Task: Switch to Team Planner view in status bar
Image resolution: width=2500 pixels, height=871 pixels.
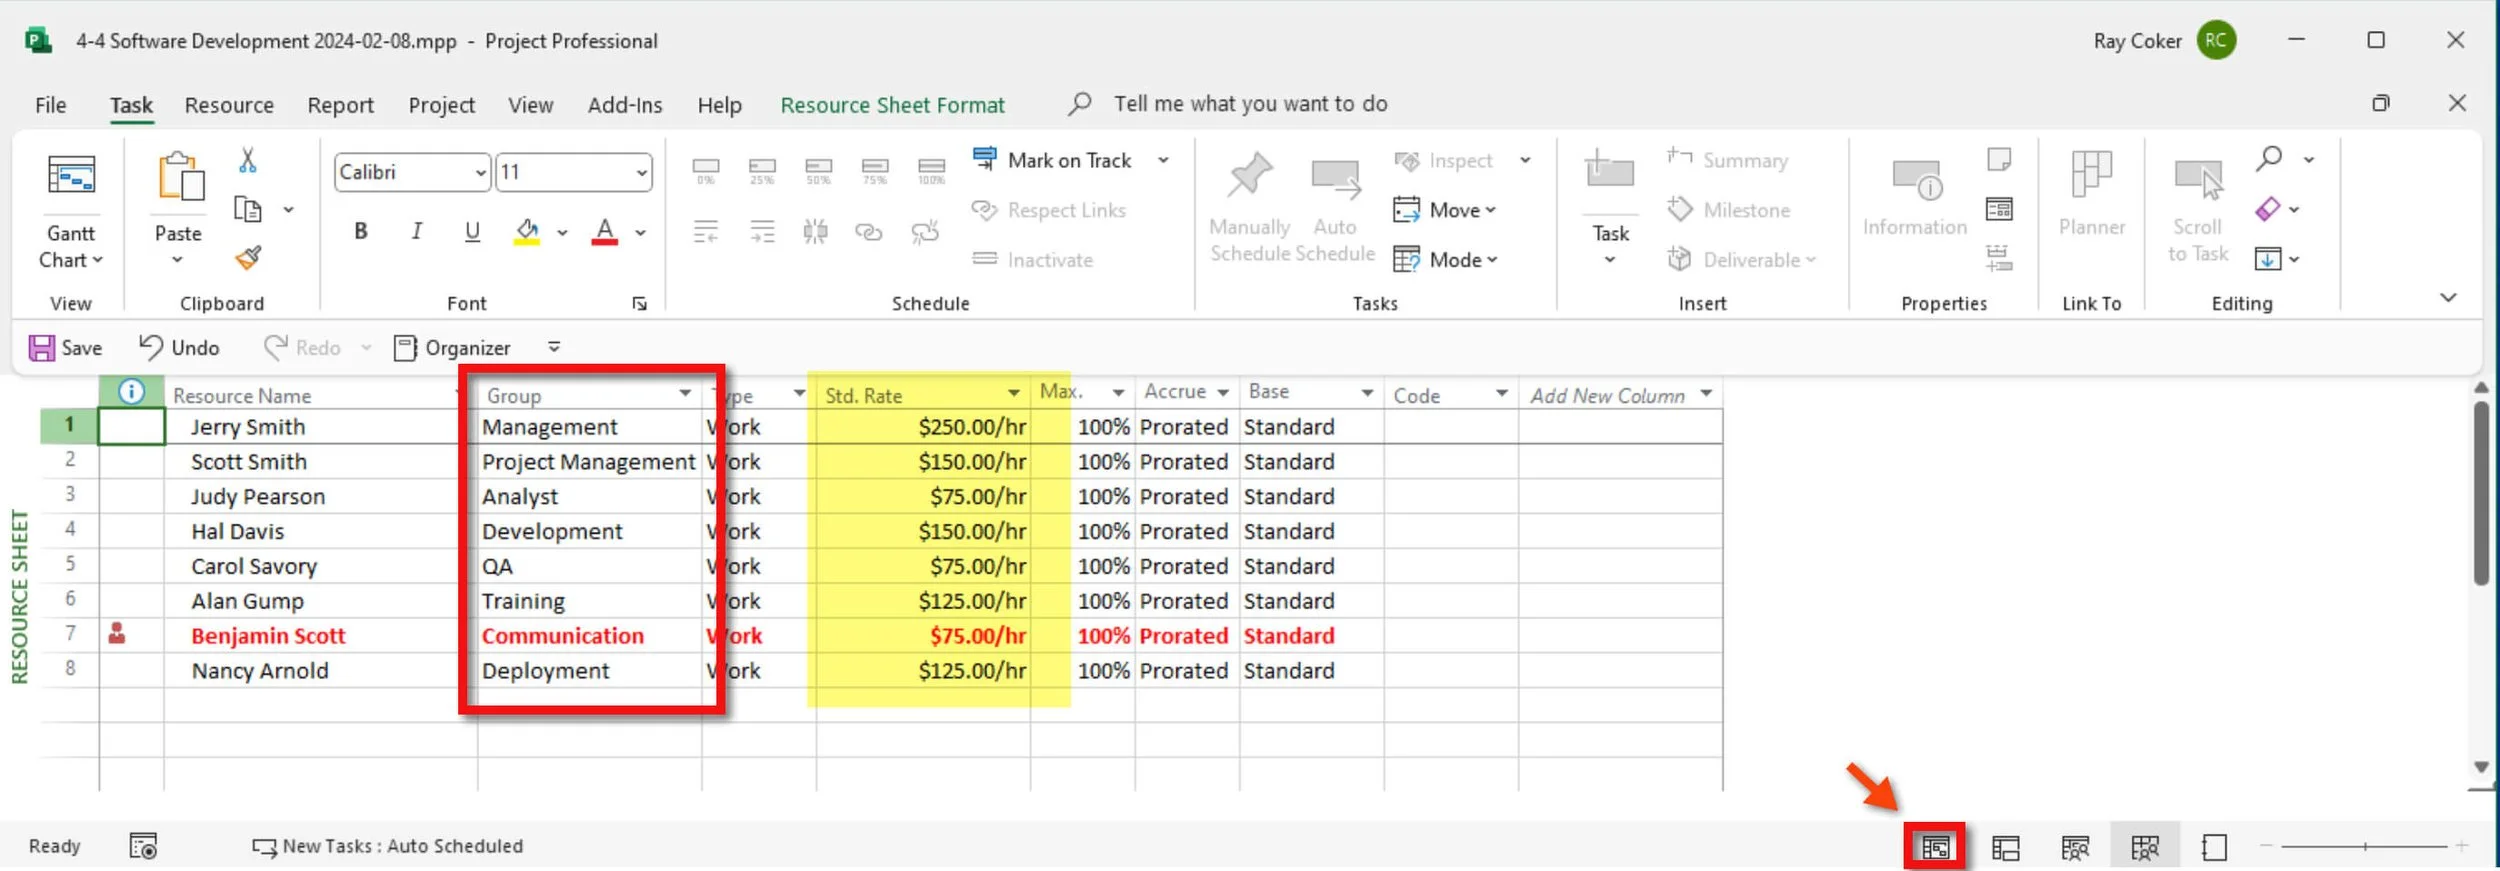Action: click(2075, 848)
